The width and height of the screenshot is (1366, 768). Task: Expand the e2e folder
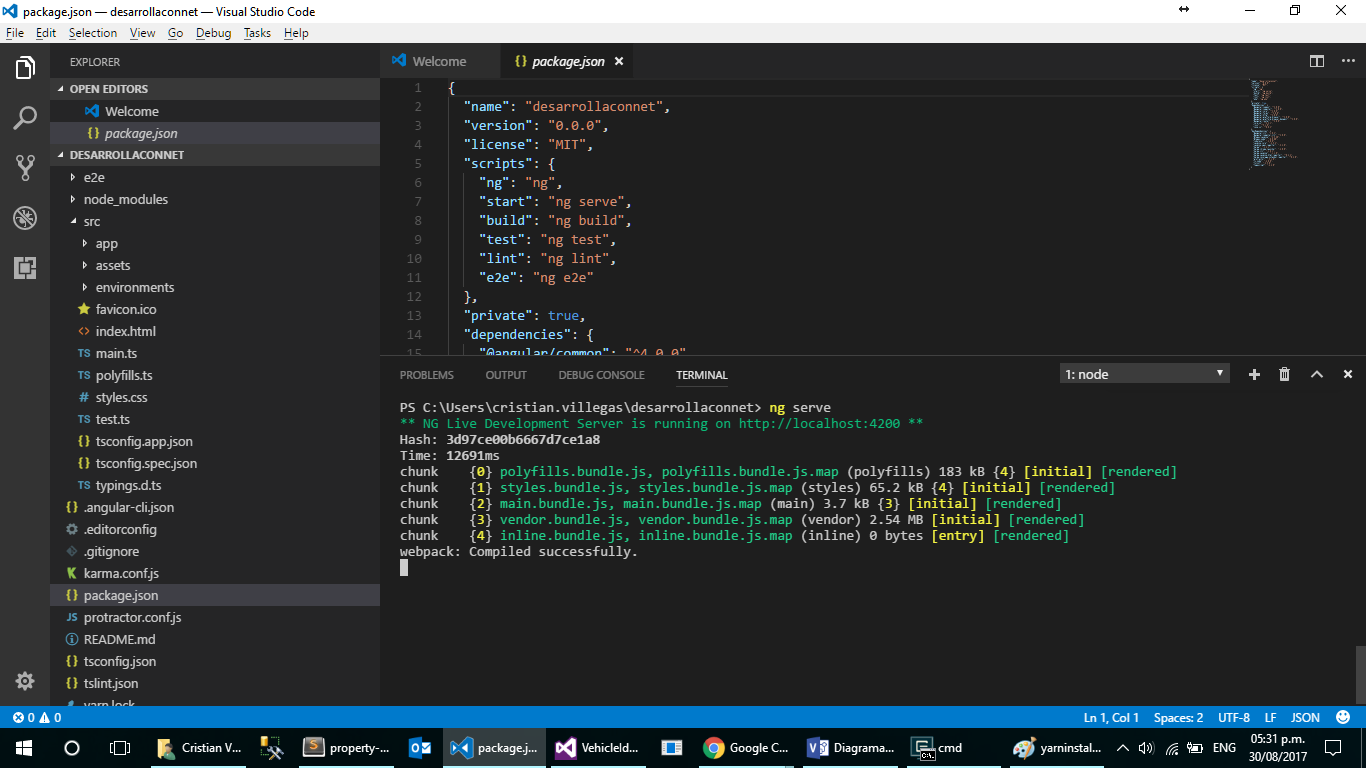tap(93, 177)
